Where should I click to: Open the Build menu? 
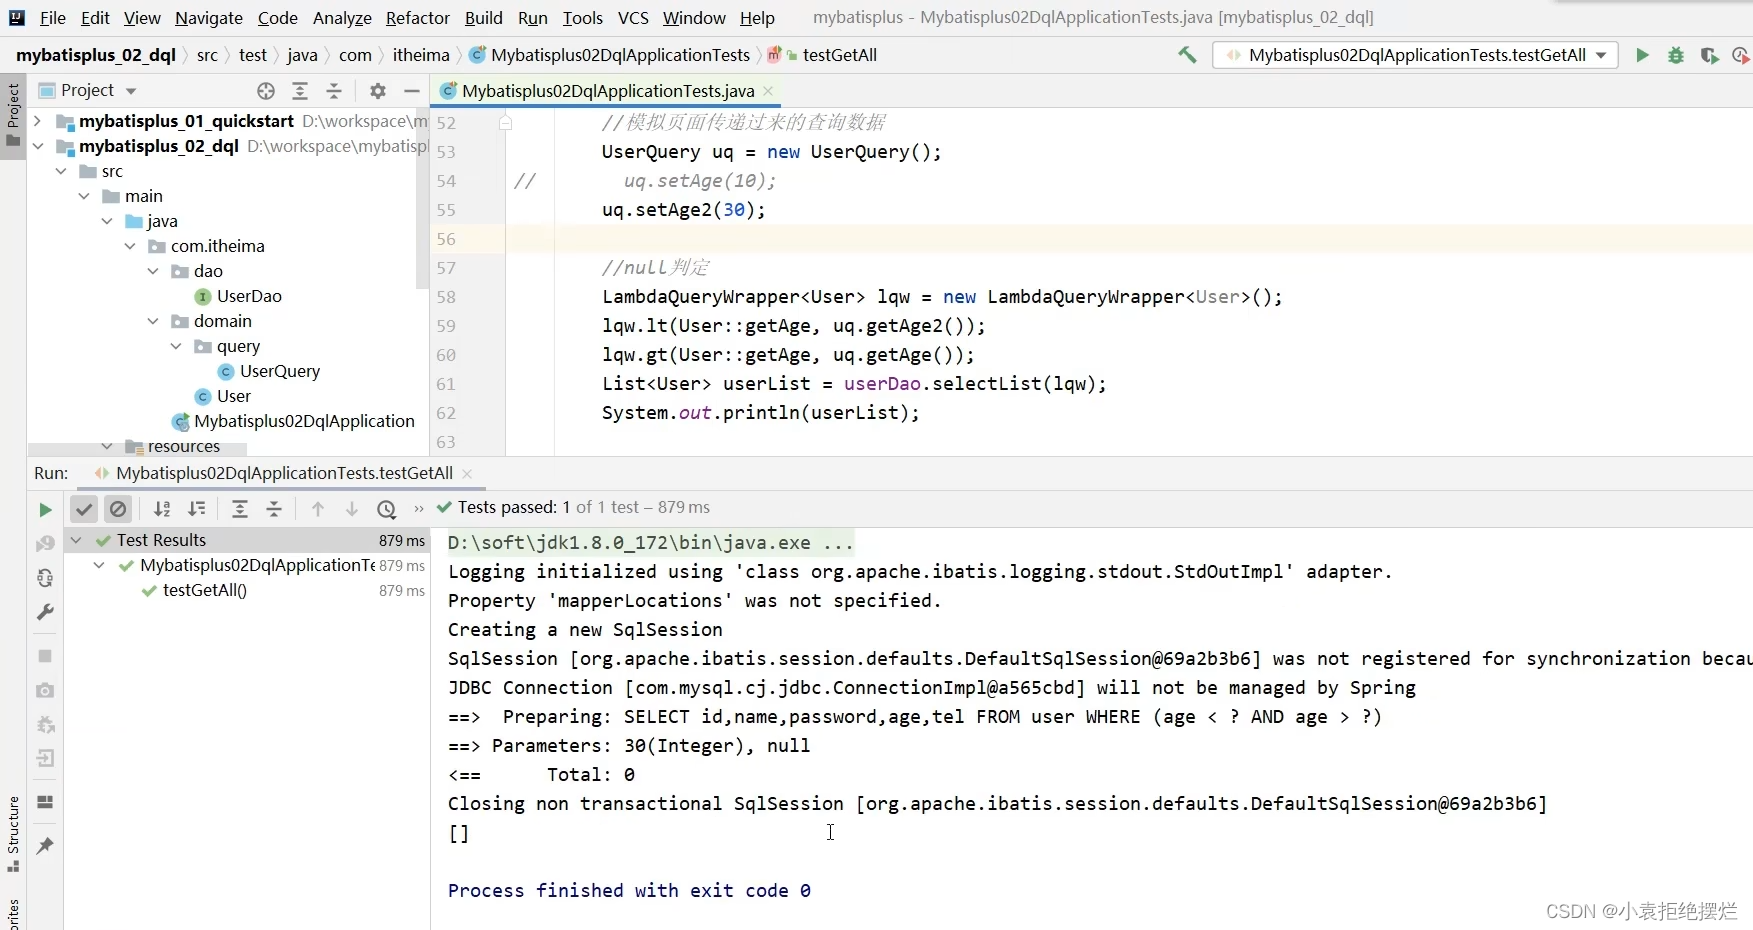[484, 18]
